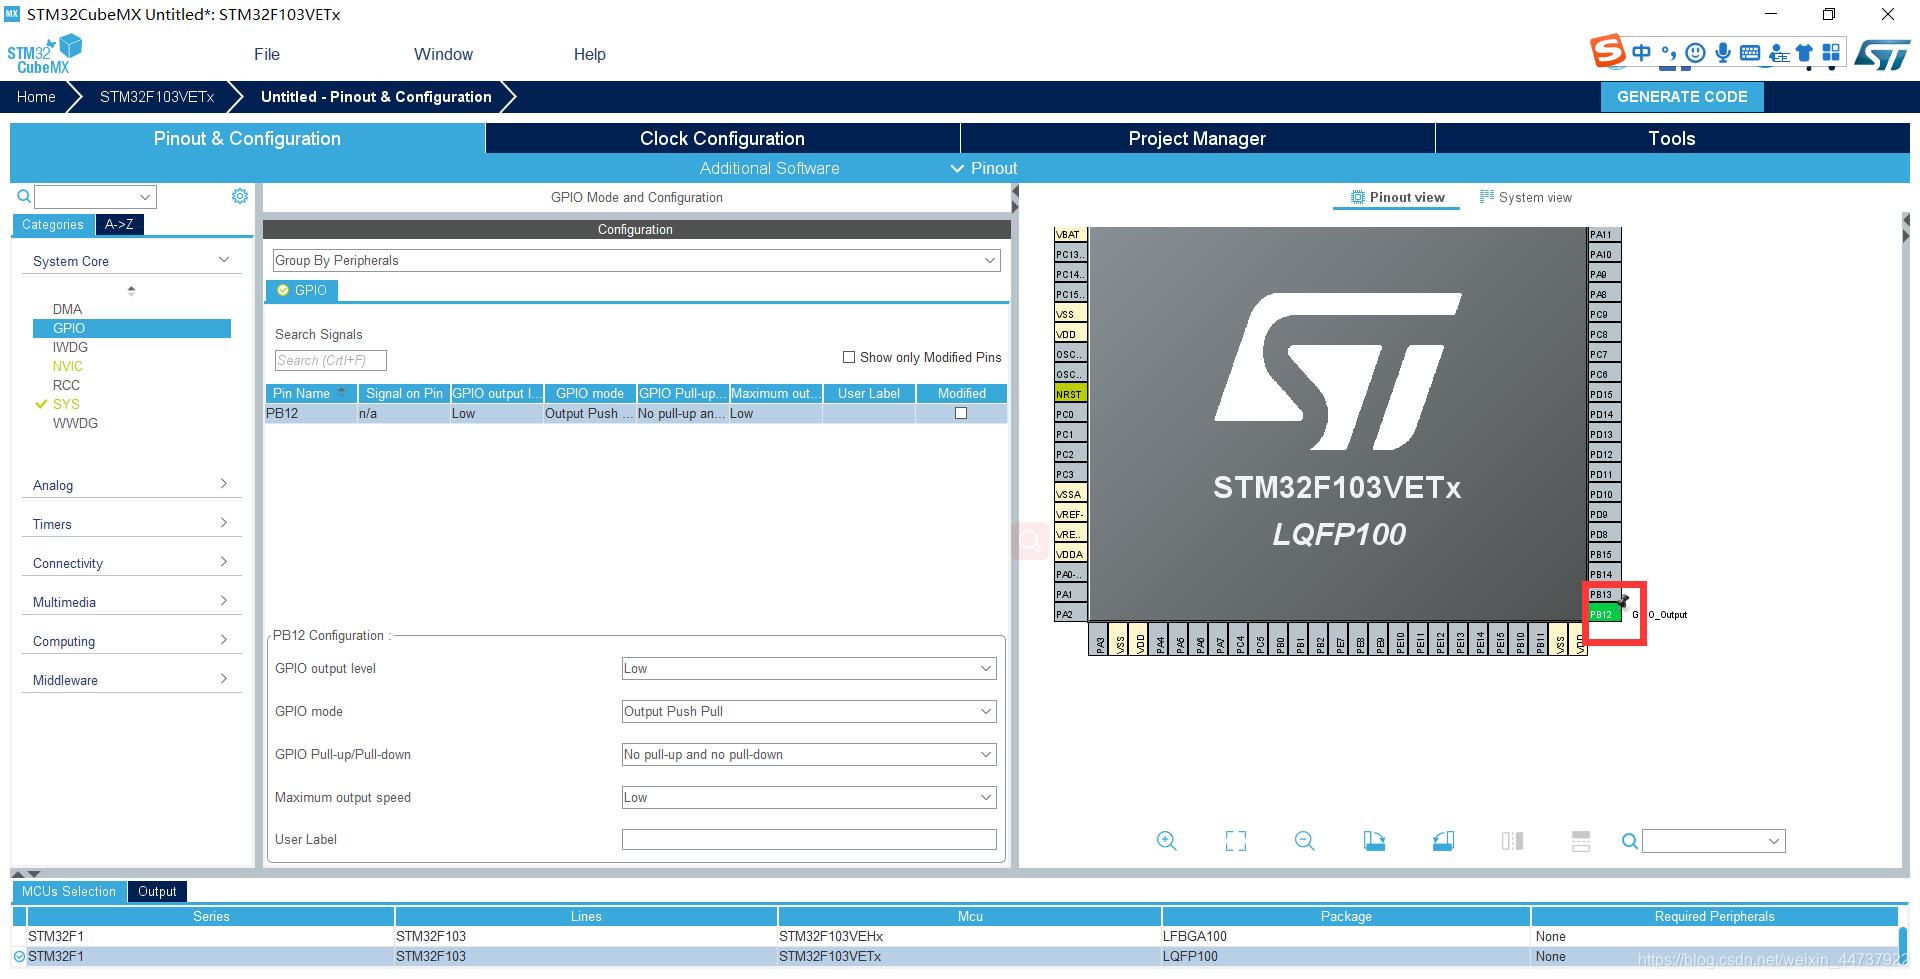This screenshot has height=979, width=1920.
Task: Go to Home breadcrumb
Action: (x=36, y=97)
